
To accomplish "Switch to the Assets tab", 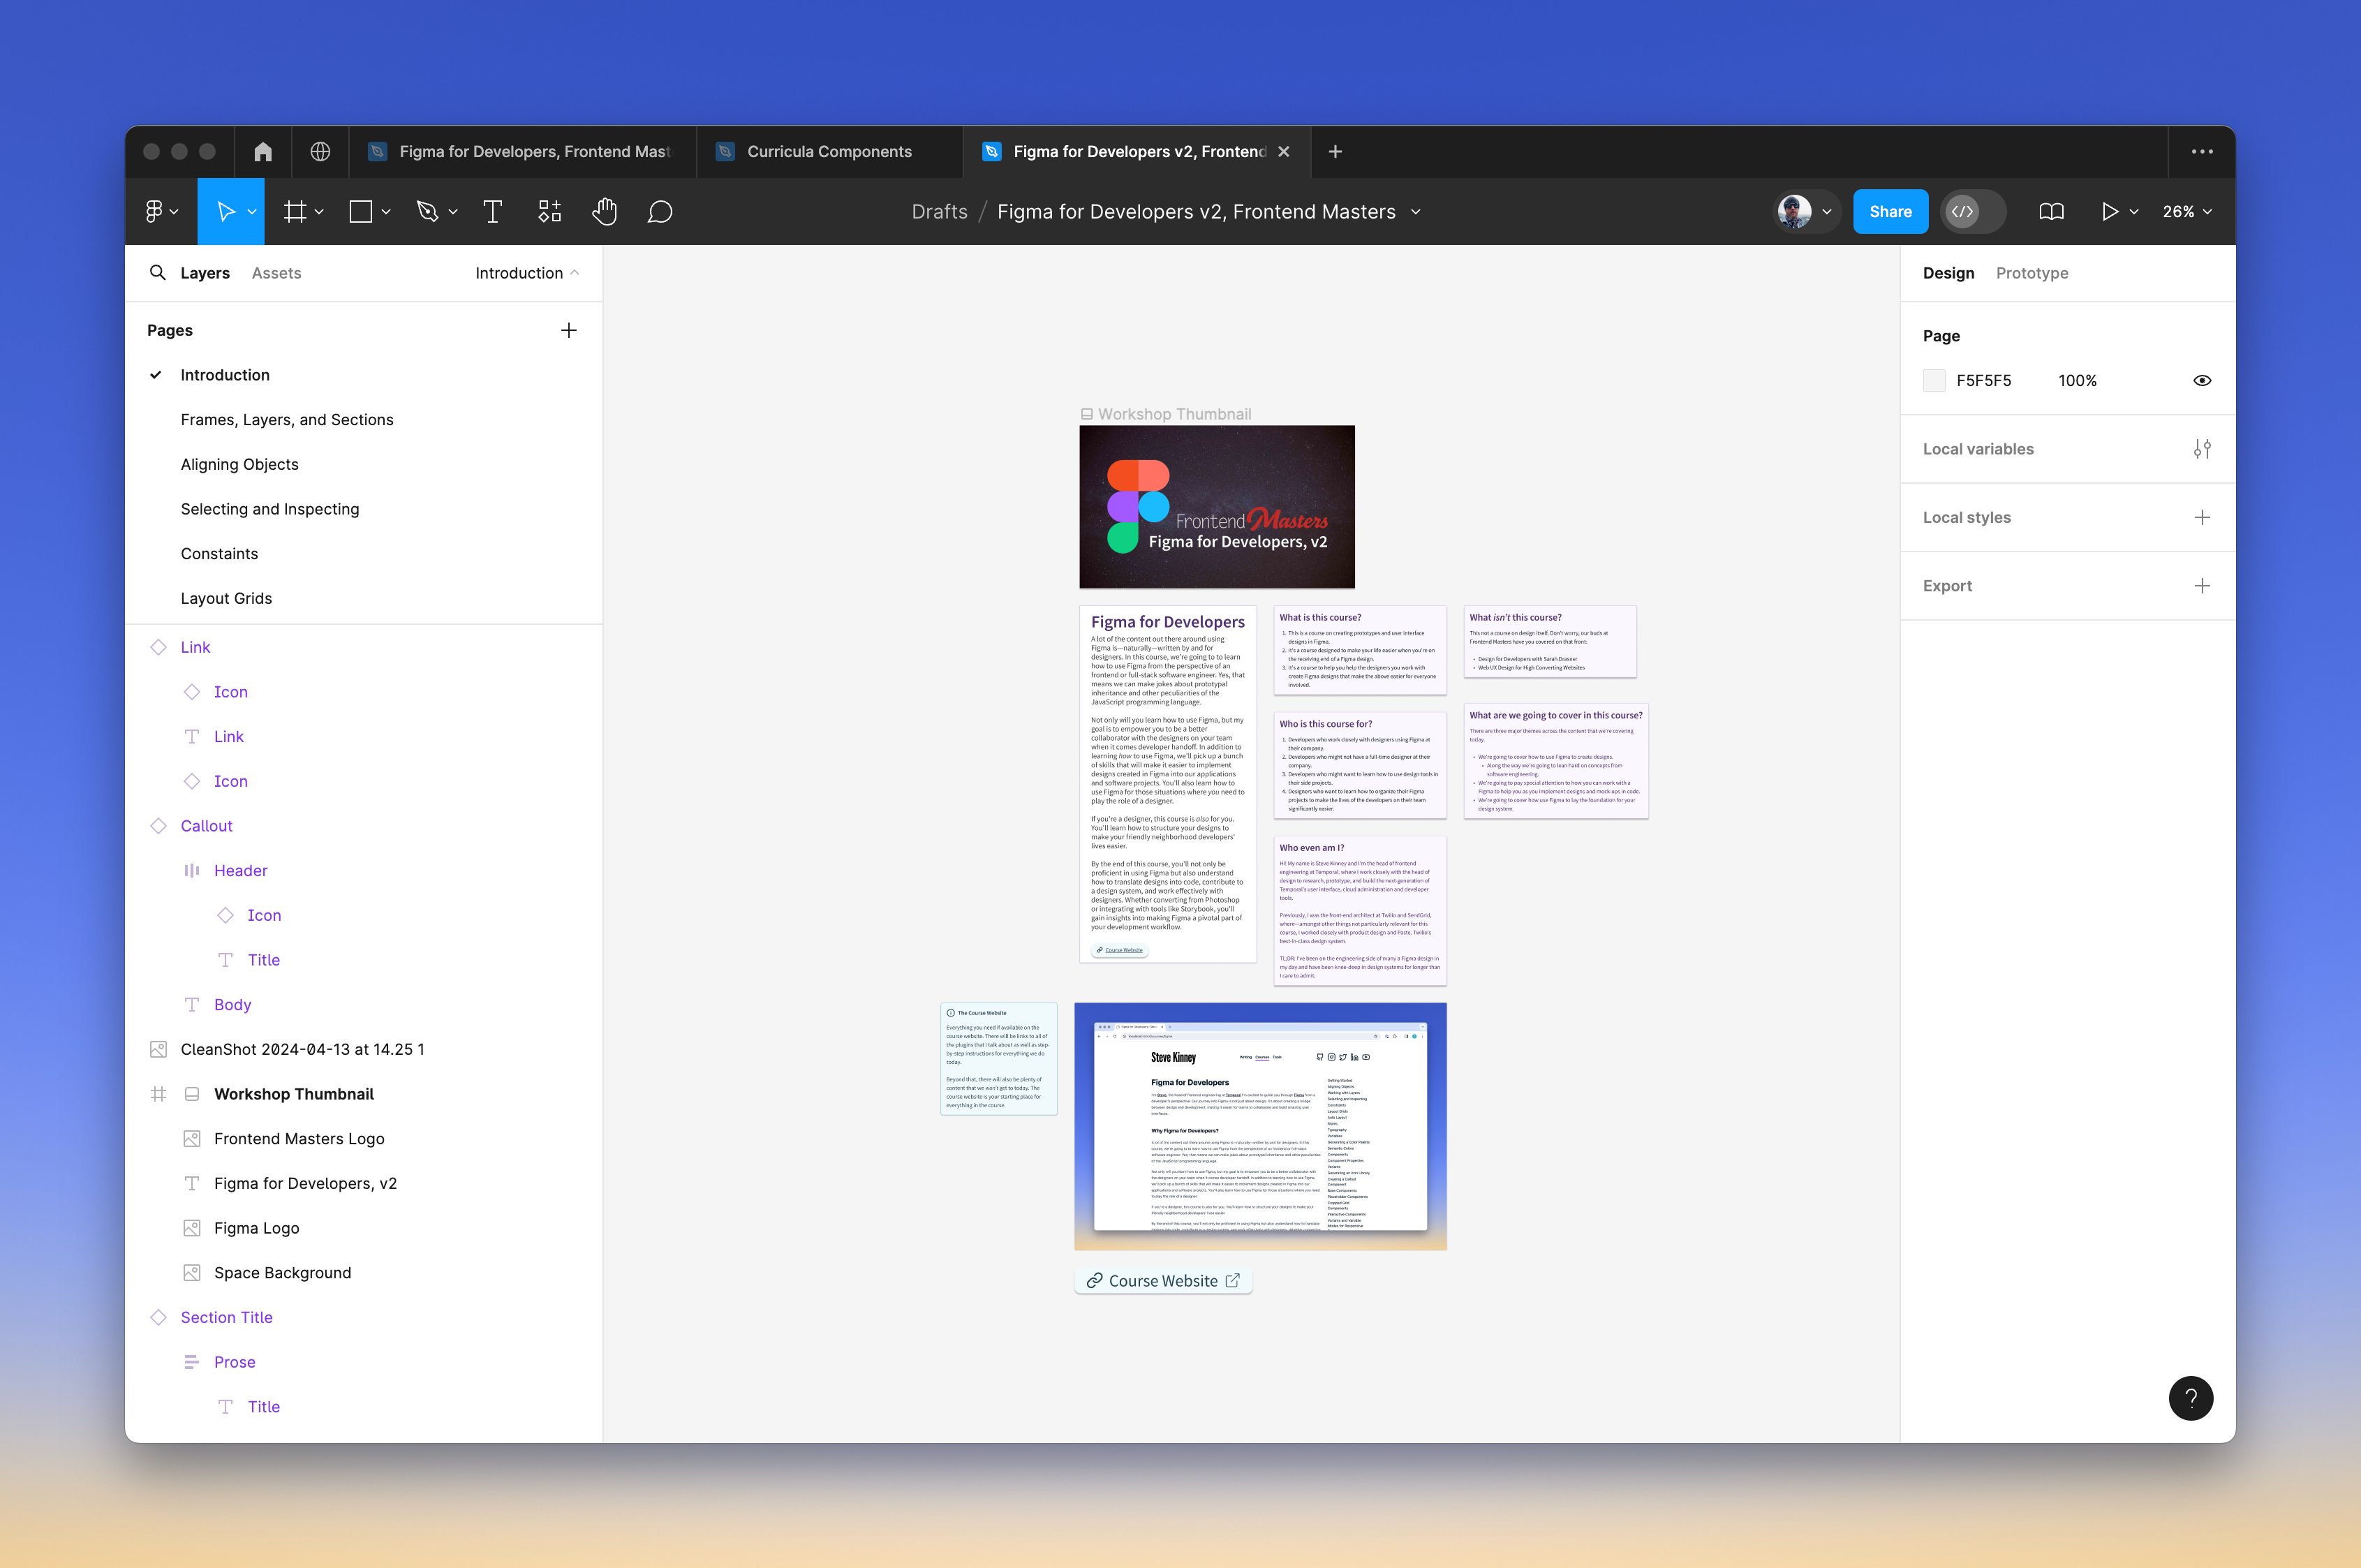I will pyautogui.click(x=276, y=272).
